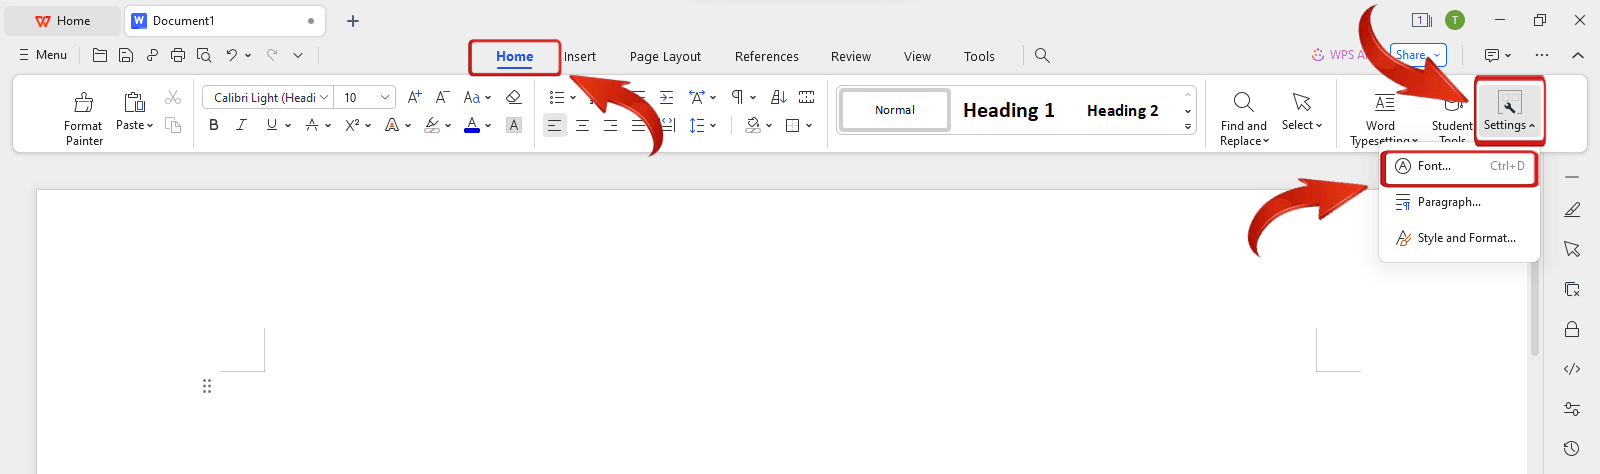Click the tabs ruler icon in paragraph group
The width and height of the screenshot is (1600, 474).
(x=807, y=97)
